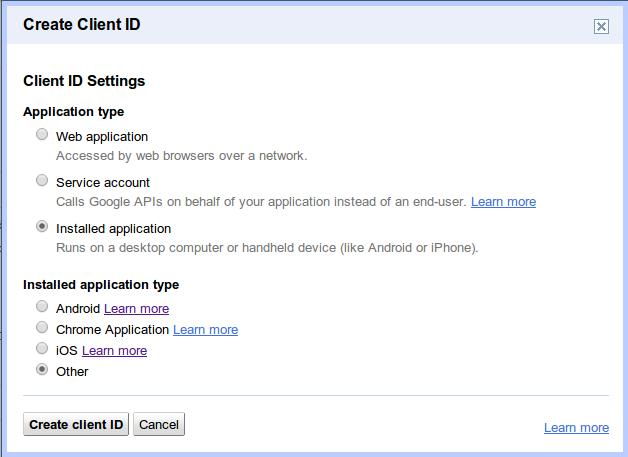This screenshot has width=628, height=457.
Task: Pick the Android radio button
Action: coord(42,307)
